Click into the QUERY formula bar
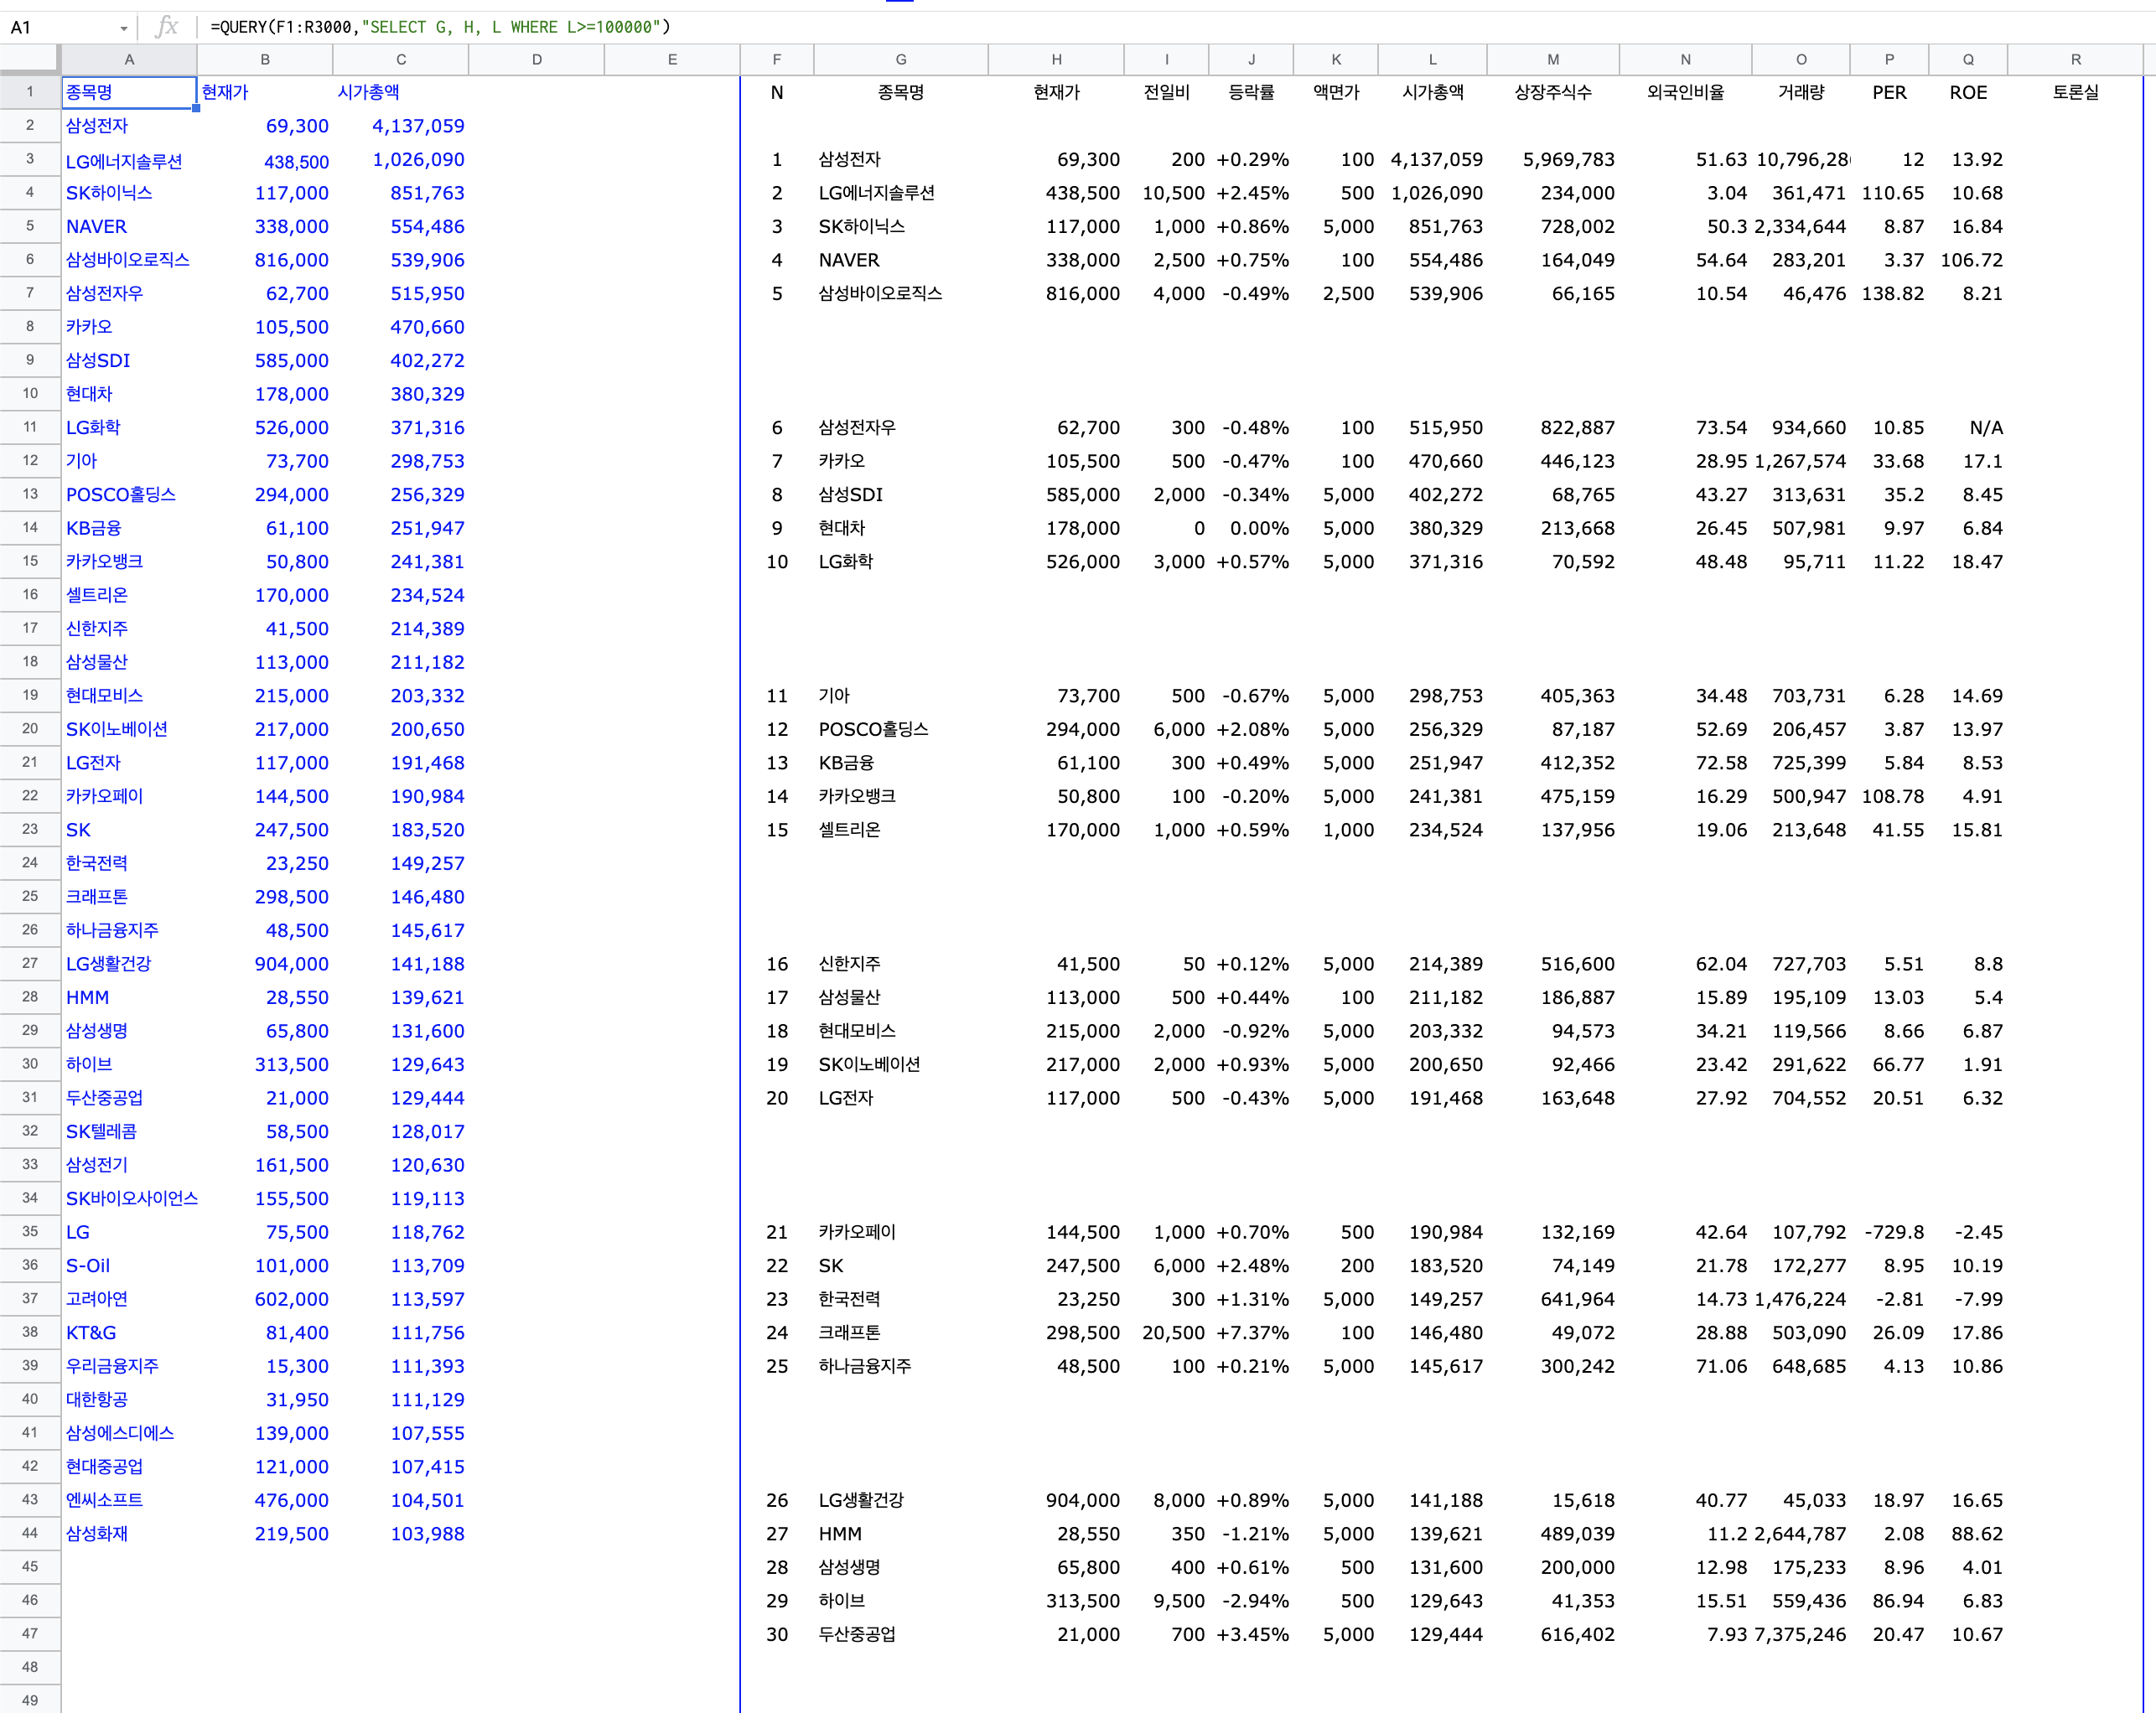Screen dimensions: 2156x1713 pyautogui.click(x=440, y=27)
